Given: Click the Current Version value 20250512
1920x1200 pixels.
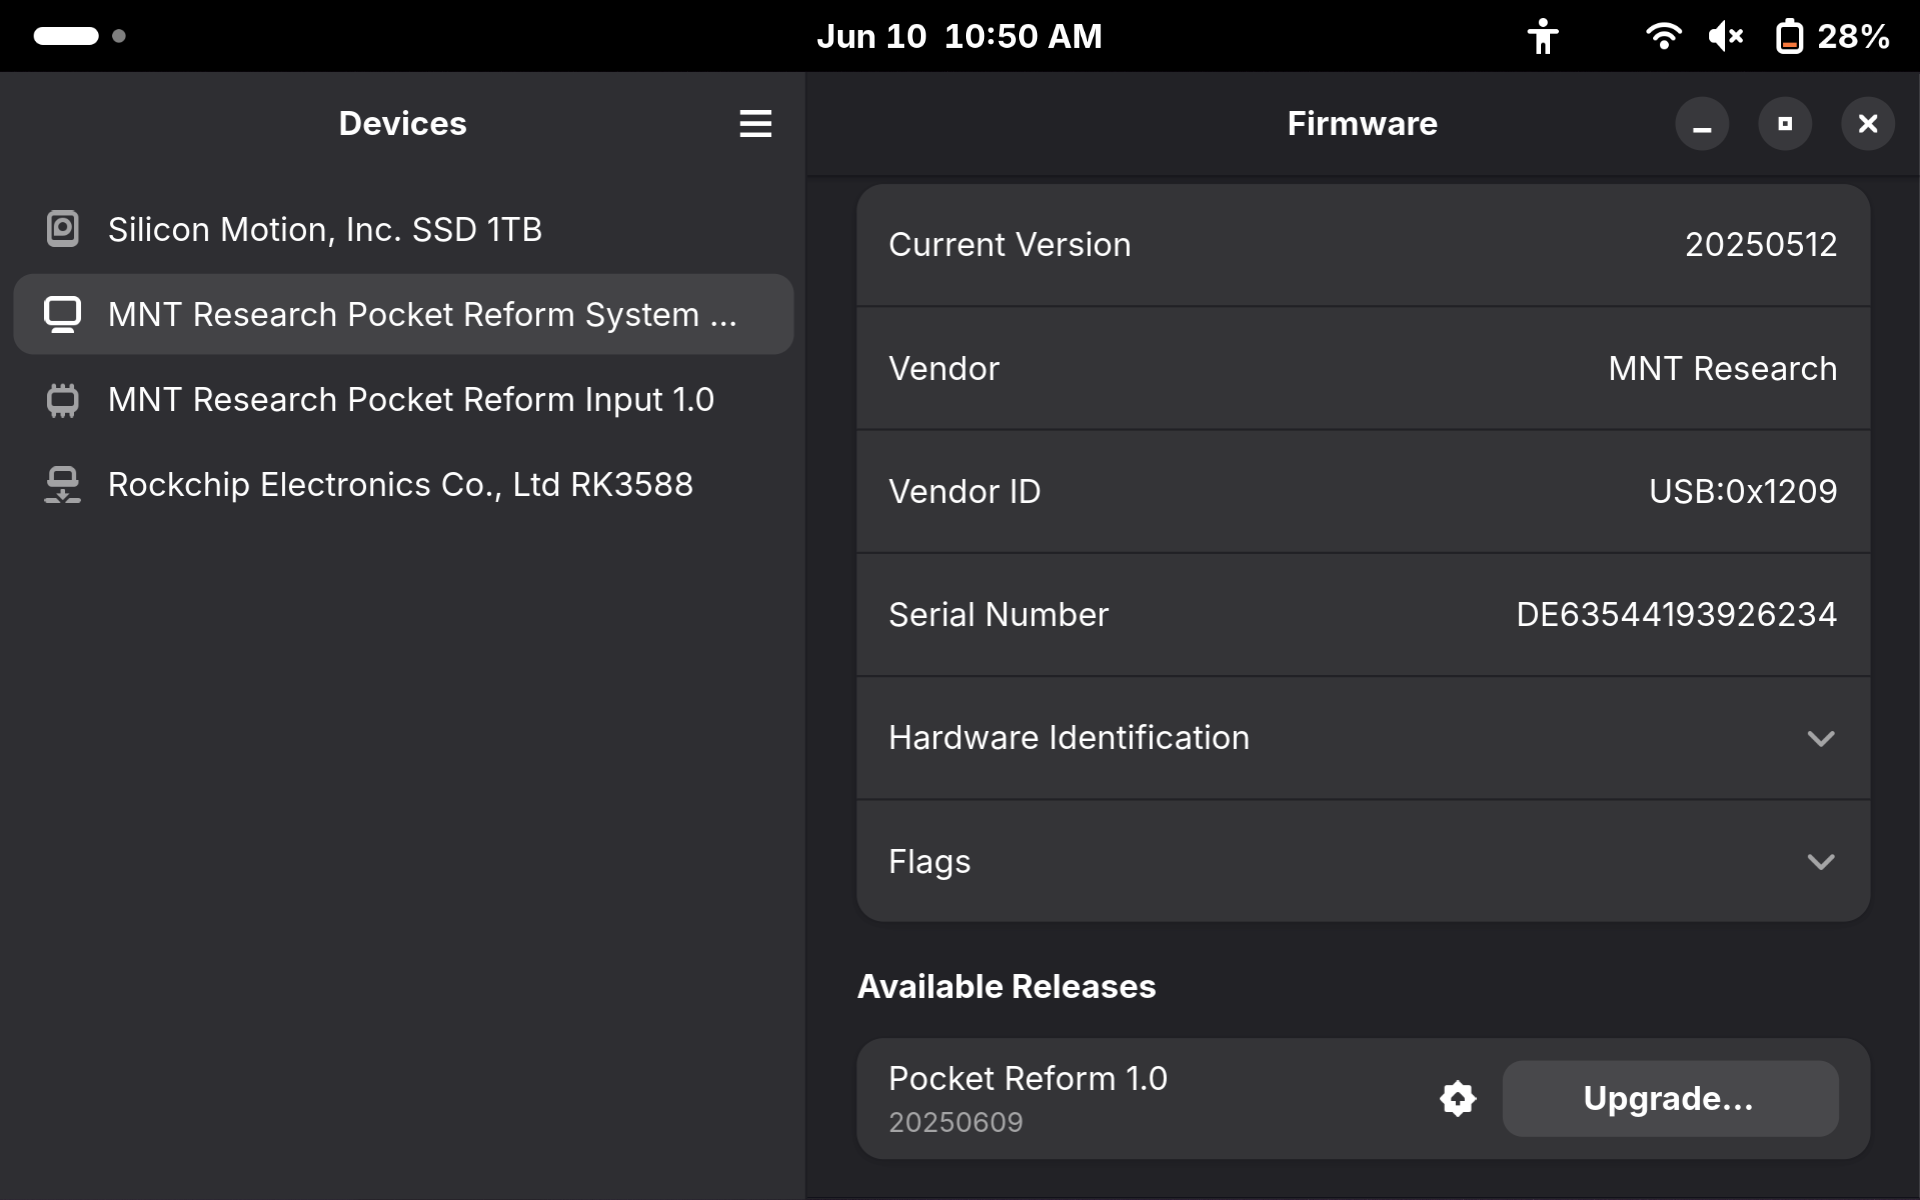Looking at the screenshot, I should click(1760, 245).
